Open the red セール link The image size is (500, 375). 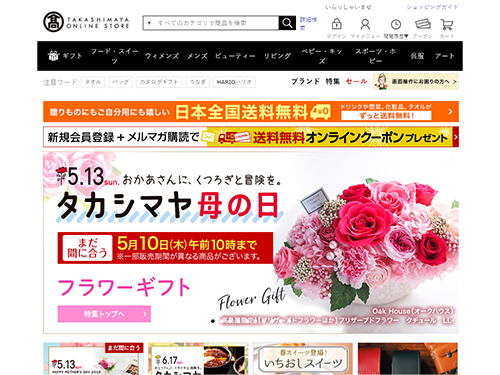point(356,81)
